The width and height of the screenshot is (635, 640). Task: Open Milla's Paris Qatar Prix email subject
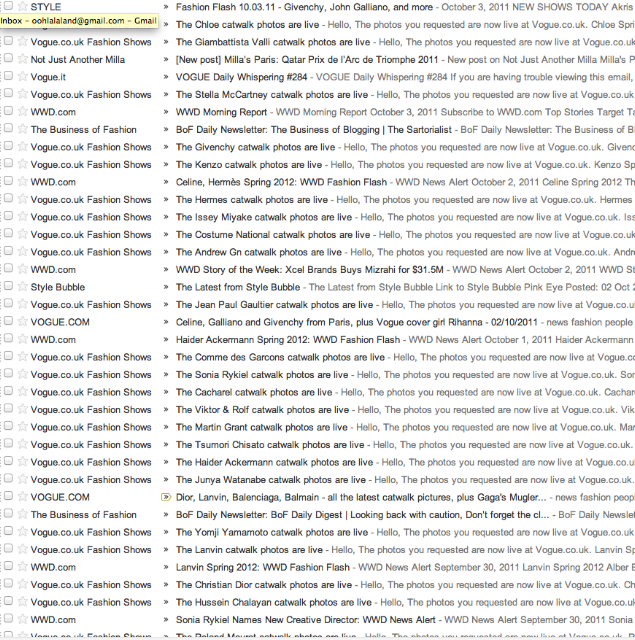(x=307, y=60)
